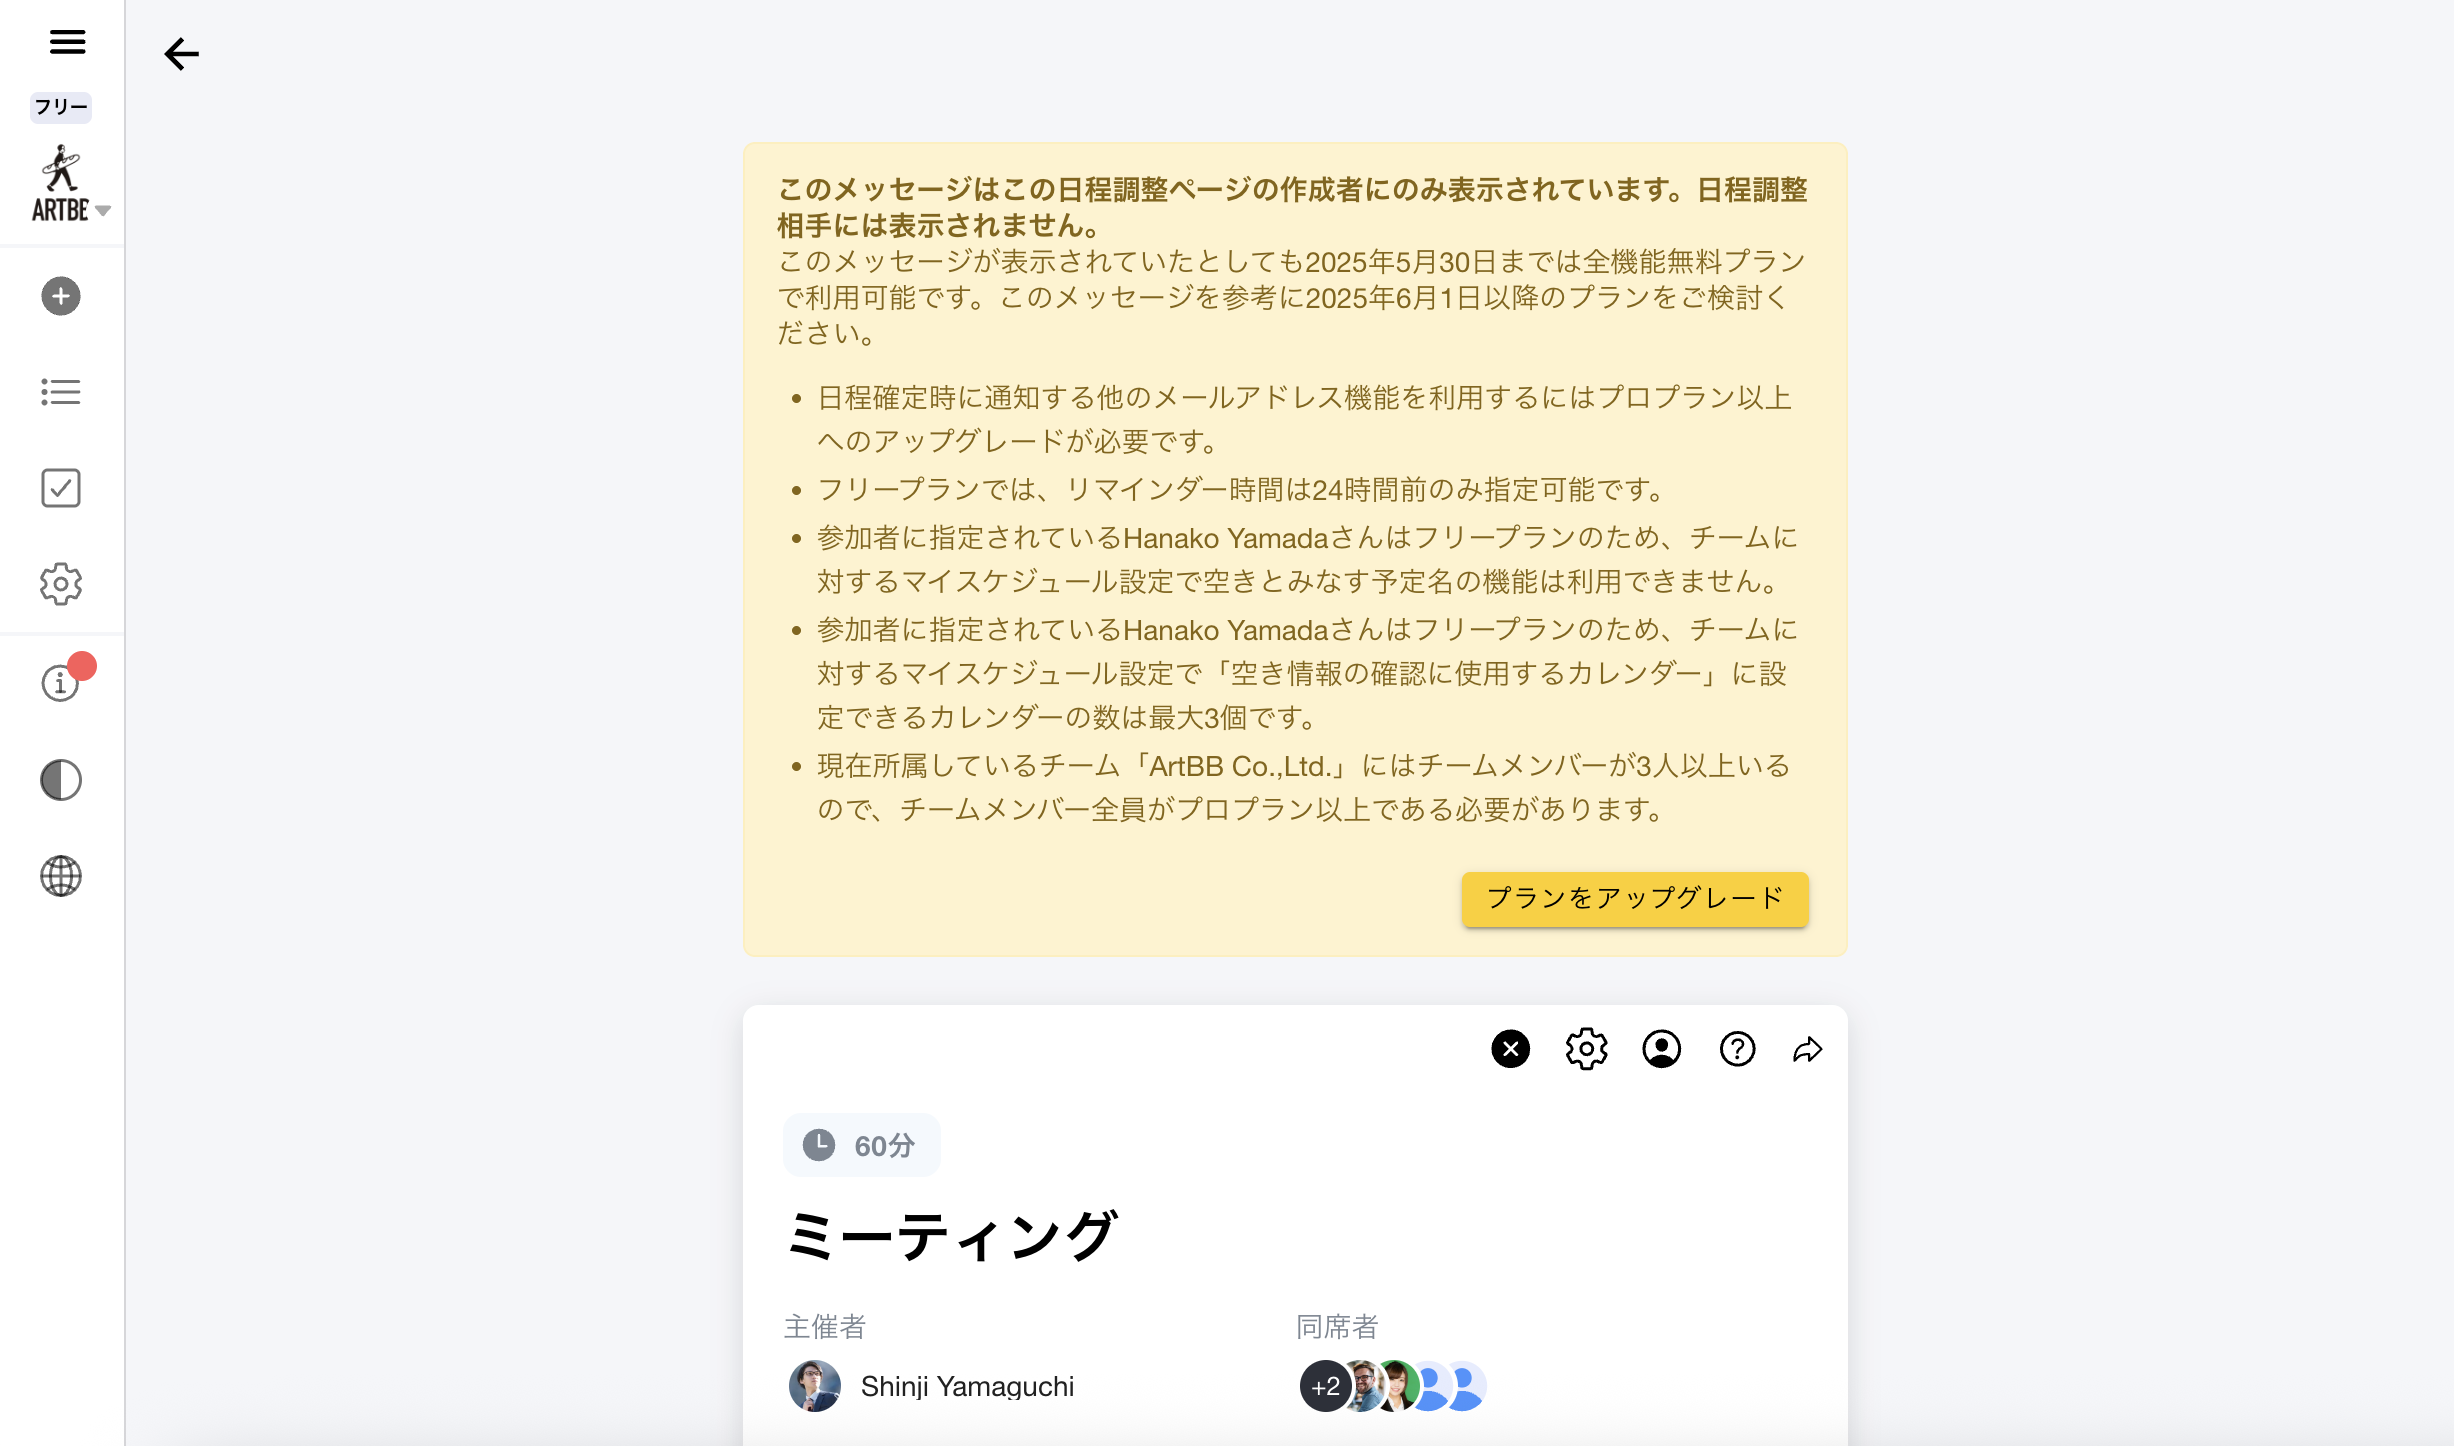The height and width of the screenshot is (1446, 2454).
Task: Open sidebar settings gear
Action: [61, 584]
